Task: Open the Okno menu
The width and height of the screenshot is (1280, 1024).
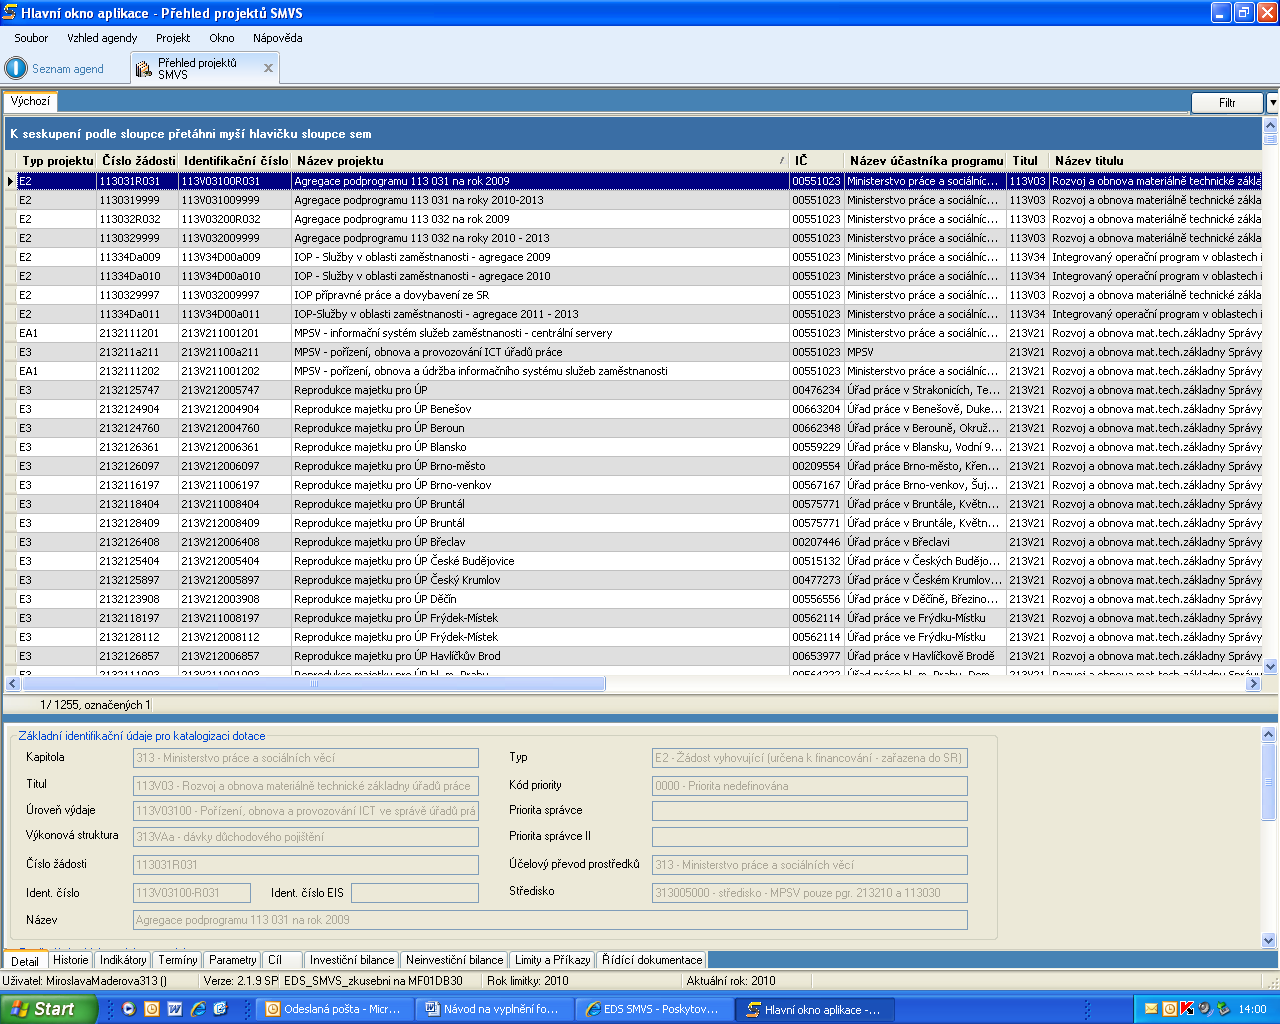Action: (x=222, y=38)
